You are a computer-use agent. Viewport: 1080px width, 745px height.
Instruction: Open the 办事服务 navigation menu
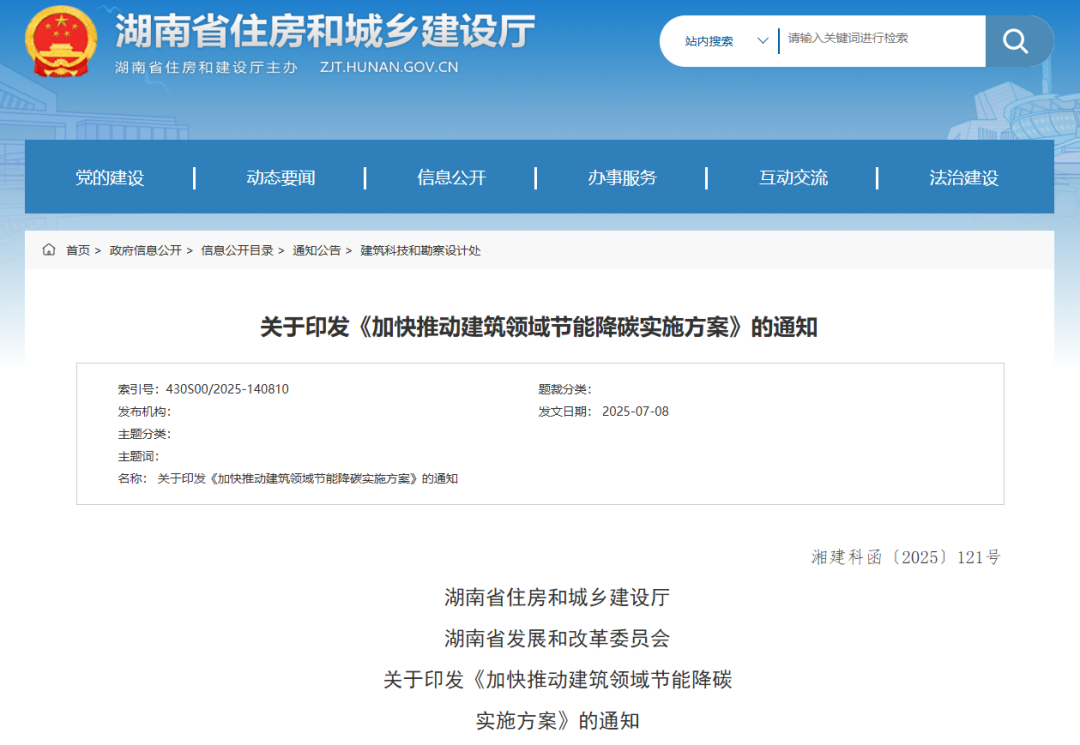pos(620,177)
